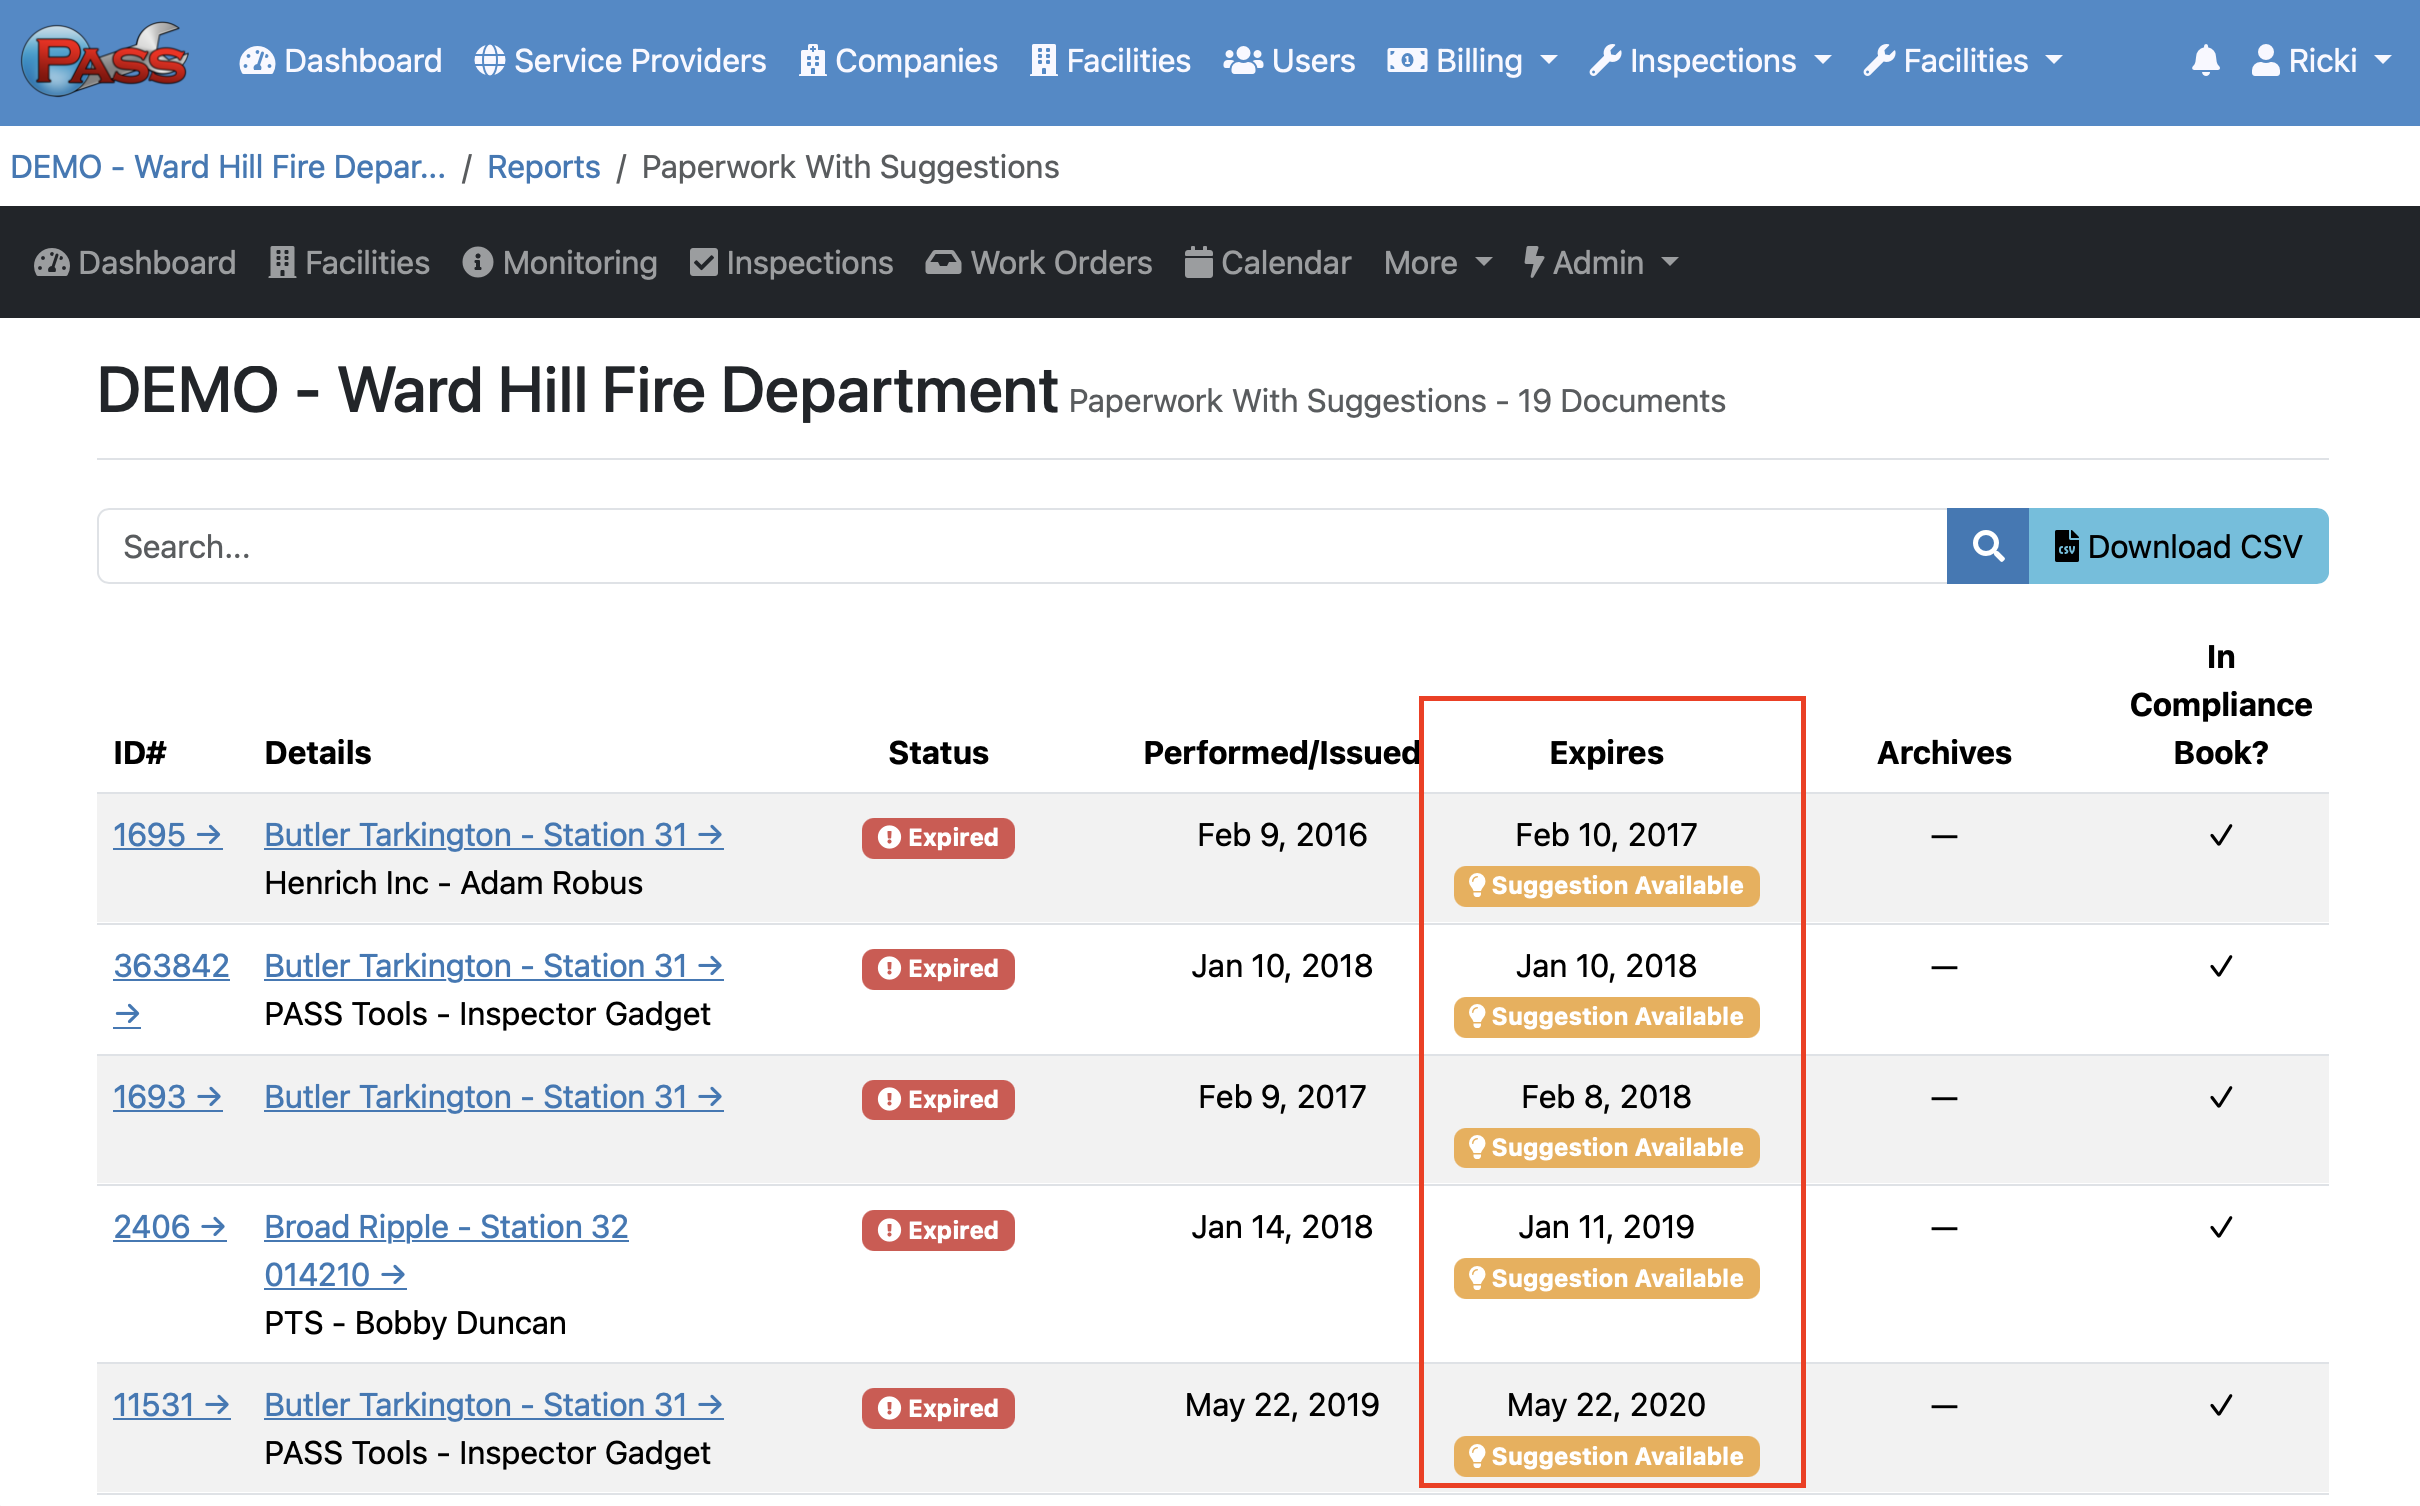This screenshot has height=1506, width=2420.
Task: Open the Ricki user menu
Action: tap(2320, 61)
